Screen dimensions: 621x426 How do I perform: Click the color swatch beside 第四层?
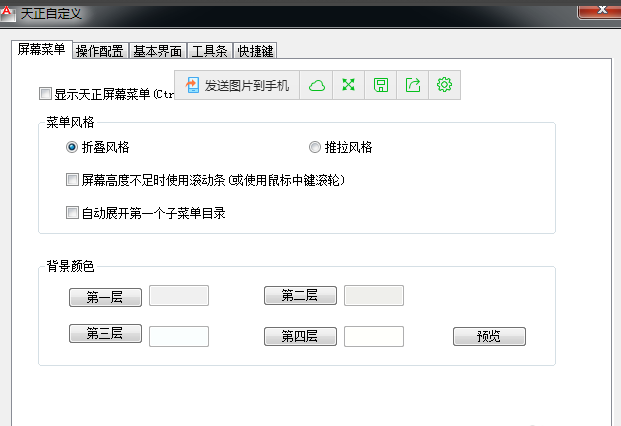374,337
